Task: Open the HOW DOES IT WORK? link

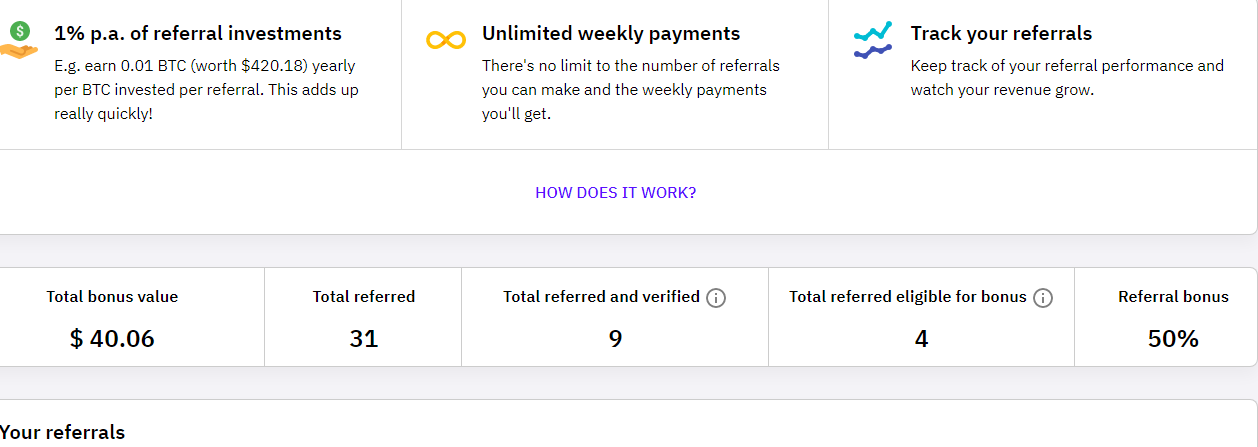Action: pyautogui.click(x=615, y=193)
